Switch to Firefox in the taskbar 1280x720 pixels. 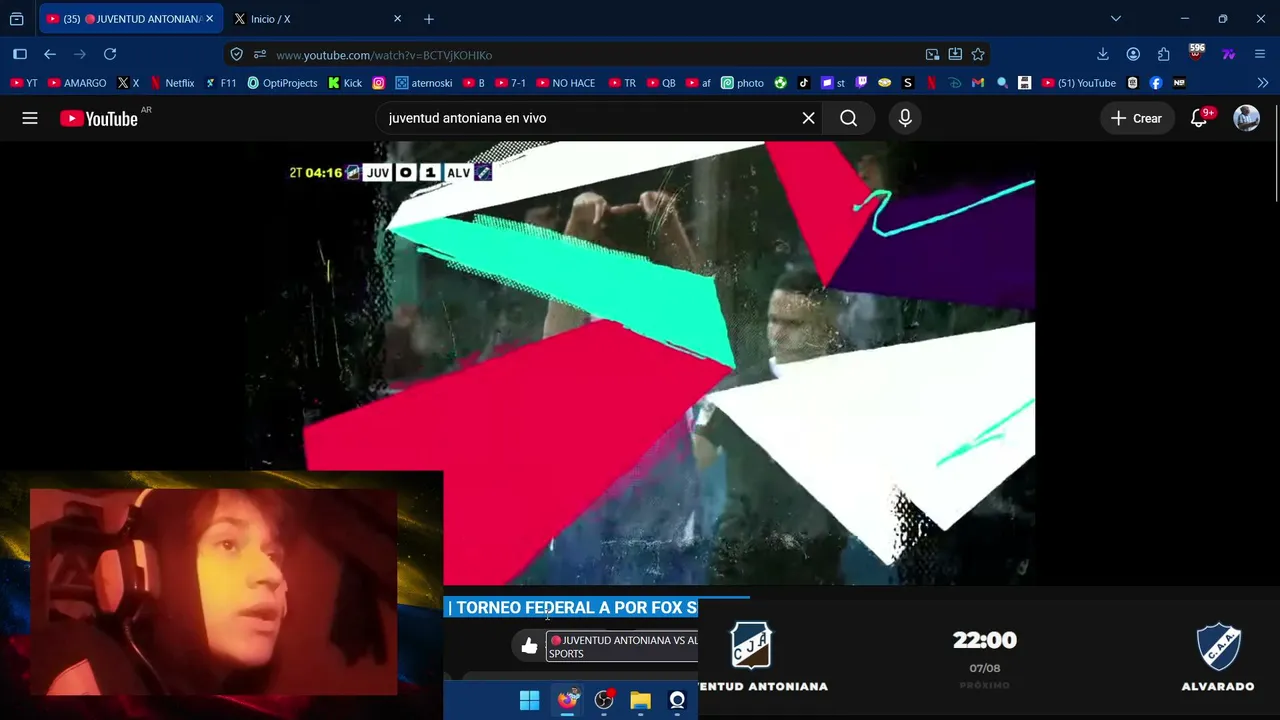pos(567,700)
